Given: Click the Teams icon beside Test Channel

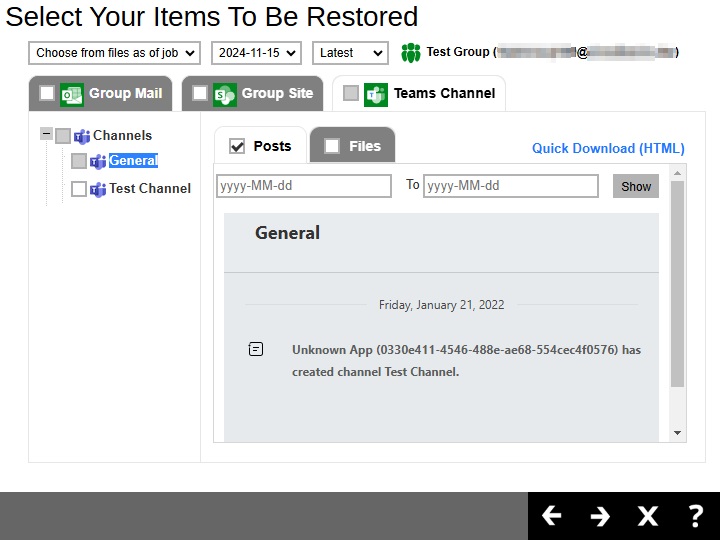Looking at the screenshot, I should click(98, 189).
